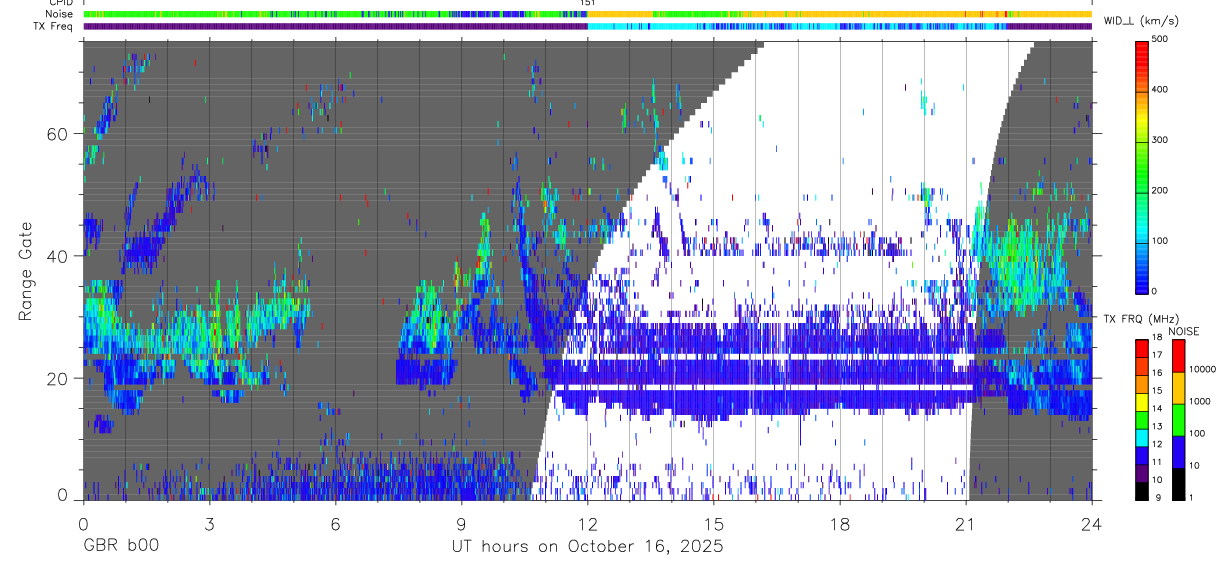
Task: Click the TX FRQ (MHz) legend title
Action: coord(1141,319)
